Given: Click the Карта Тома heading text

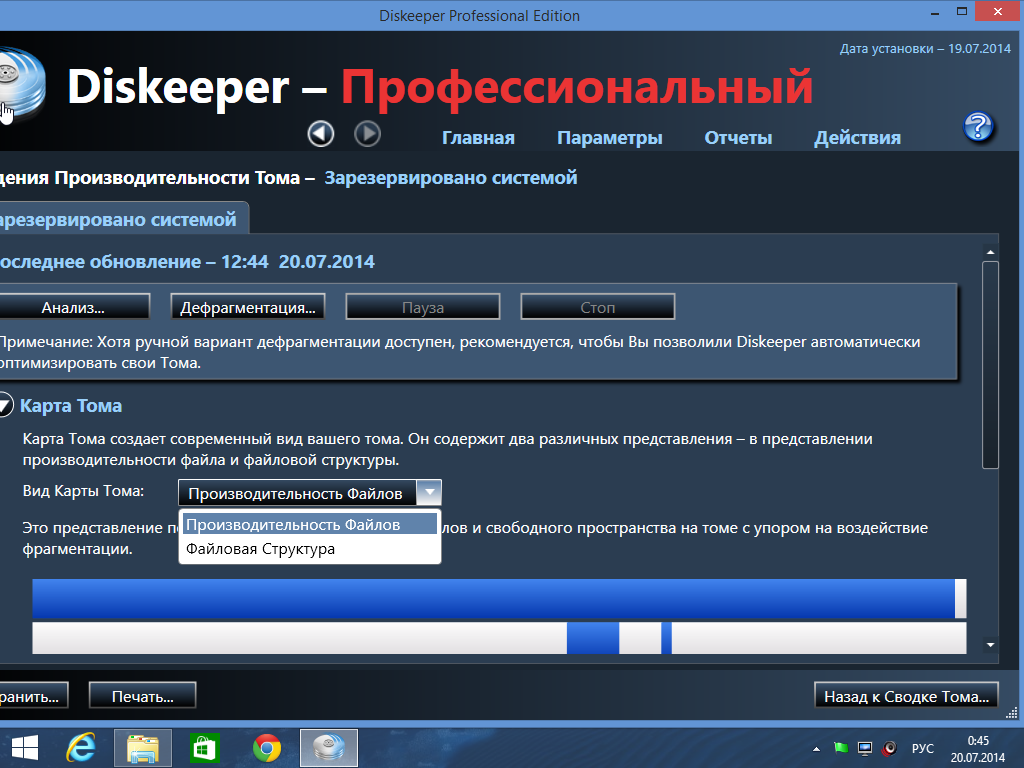Looking at the screenshot, I should coord(71,406).
